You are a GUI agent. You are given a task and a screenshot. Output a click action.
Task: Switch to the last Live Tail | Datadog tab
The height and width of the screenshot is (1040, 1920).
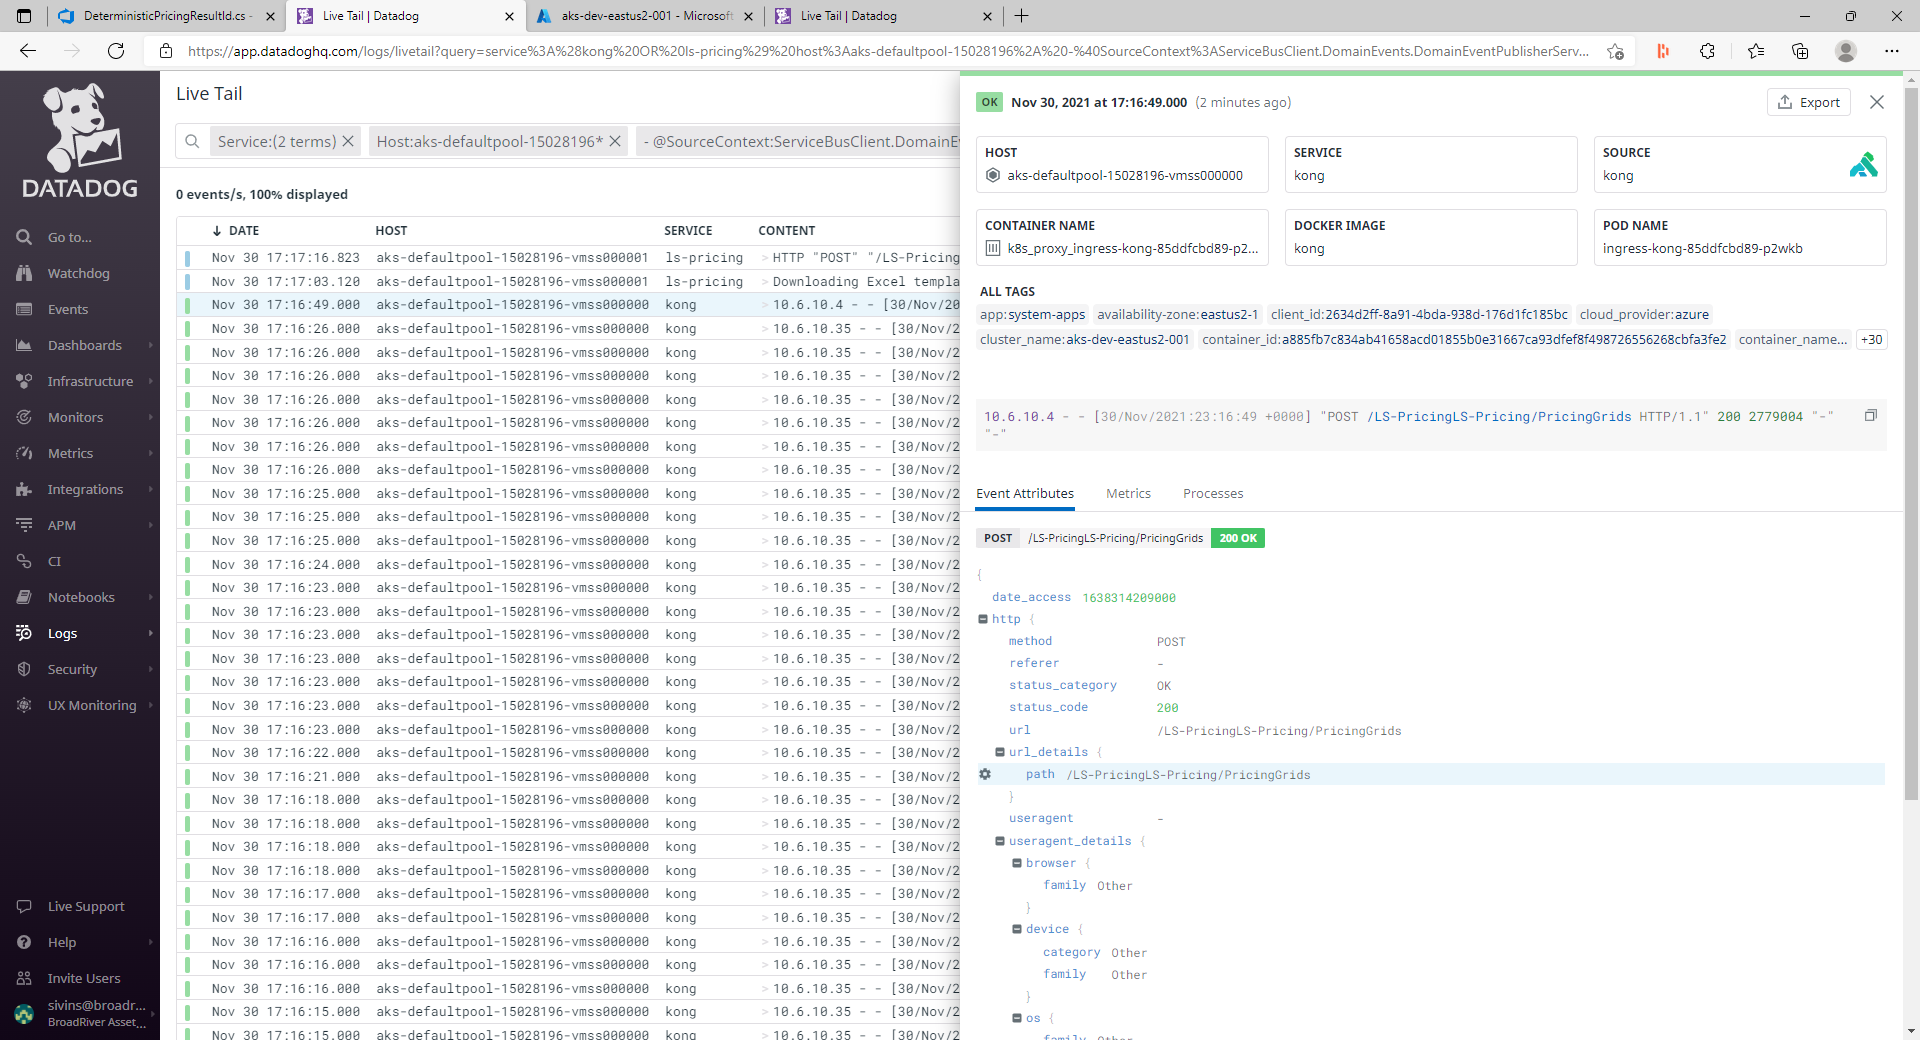pyautogui.click(x=884, y=16)
